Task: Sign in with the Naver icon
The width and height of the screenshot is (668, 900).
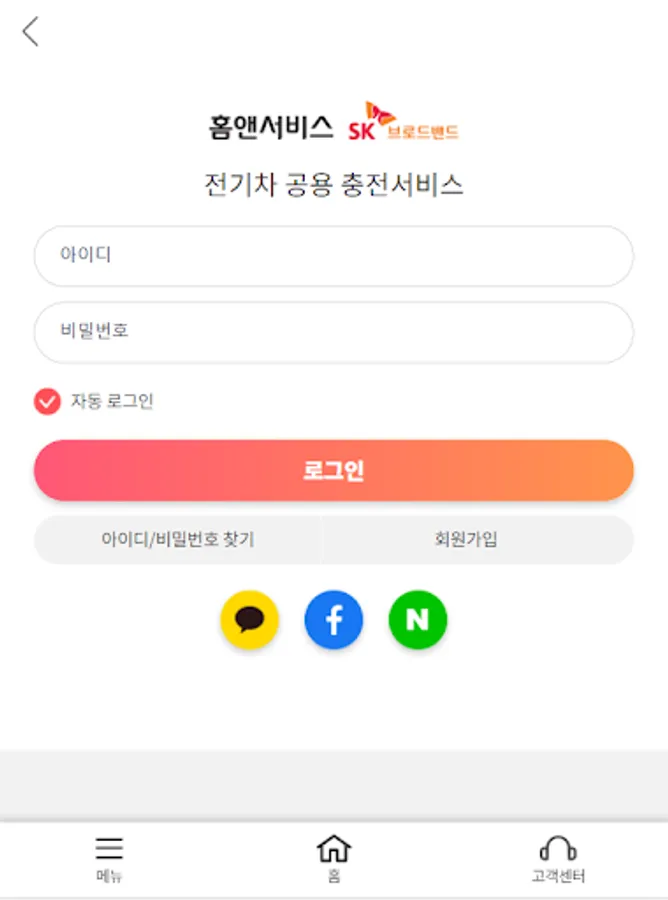Action: pos(418,620)
